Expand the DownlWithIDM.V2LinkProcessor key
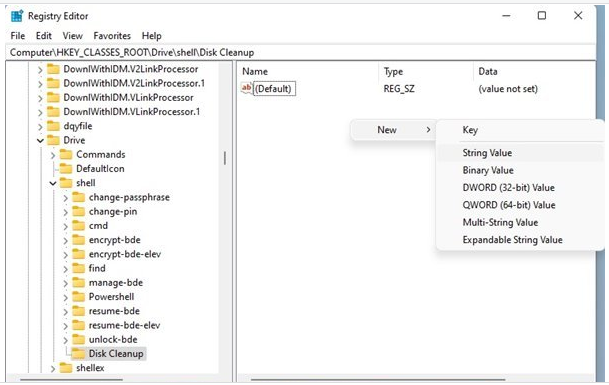Viewport: 609px width, 385px height. 40,70
